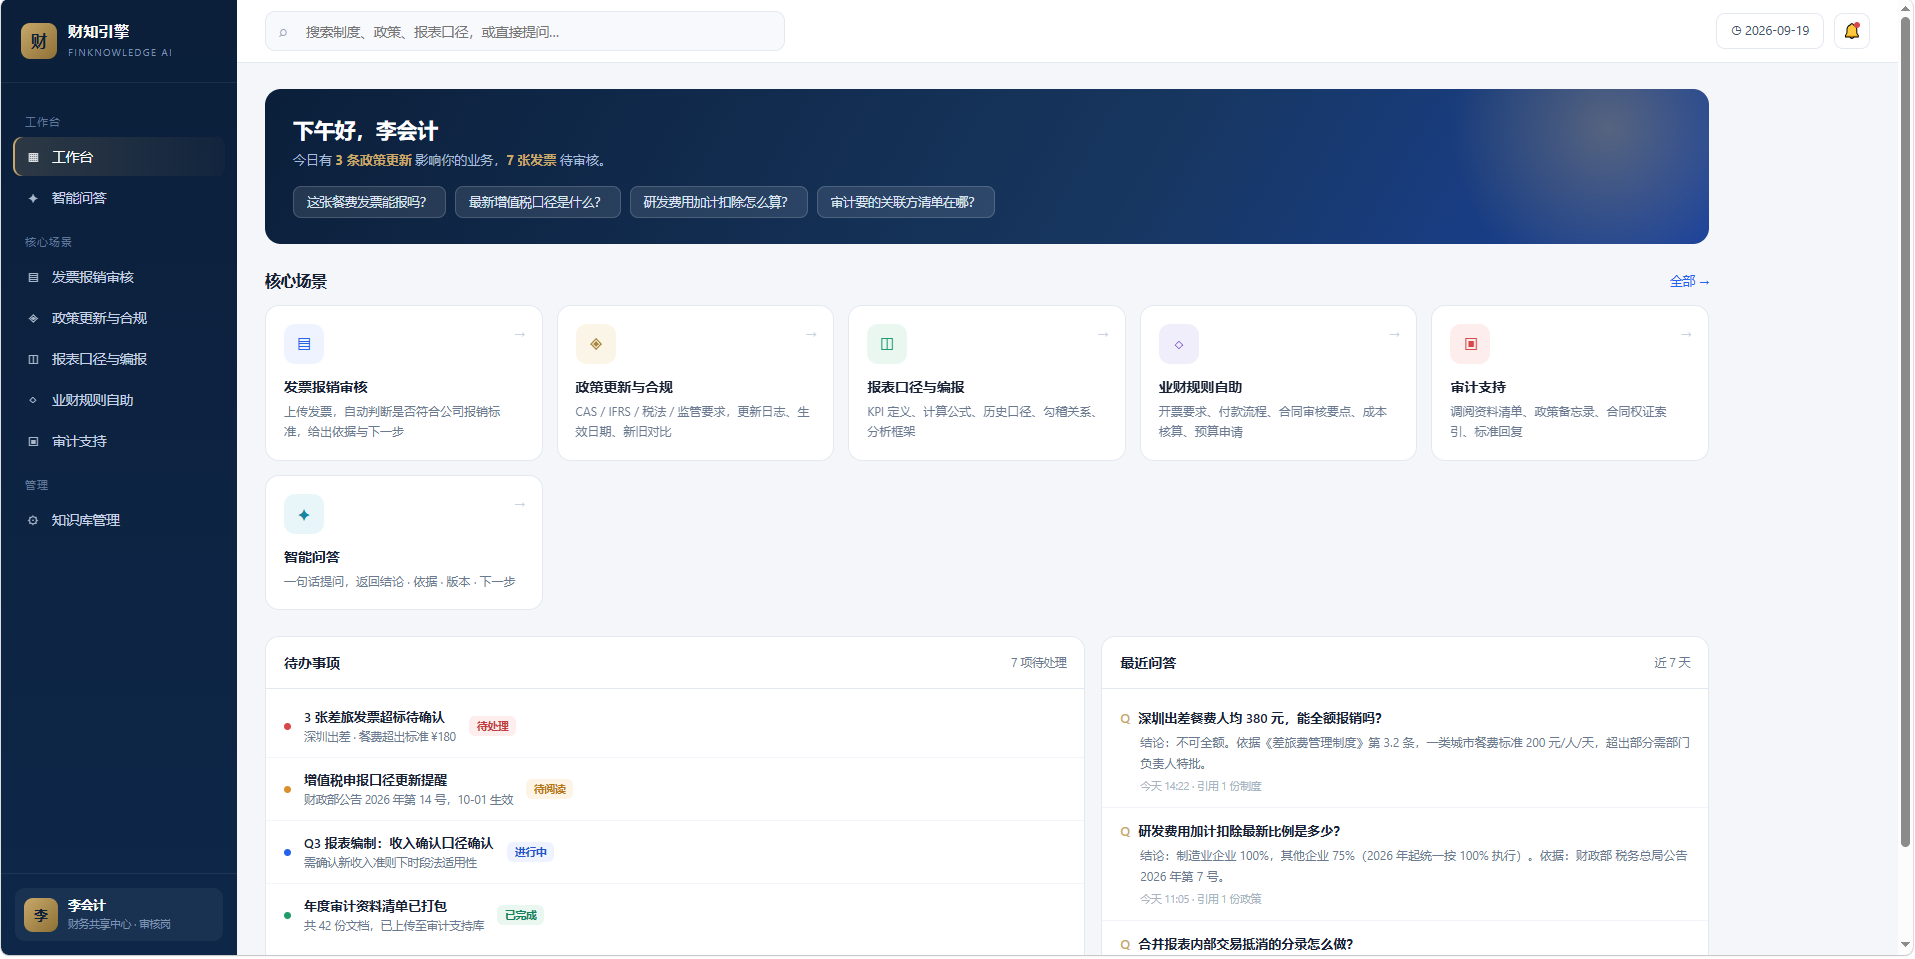This screenshot has width=1915, height=959.
Task: Open 业财规则自助 in the sidebar
Action: tap(120, 400)
